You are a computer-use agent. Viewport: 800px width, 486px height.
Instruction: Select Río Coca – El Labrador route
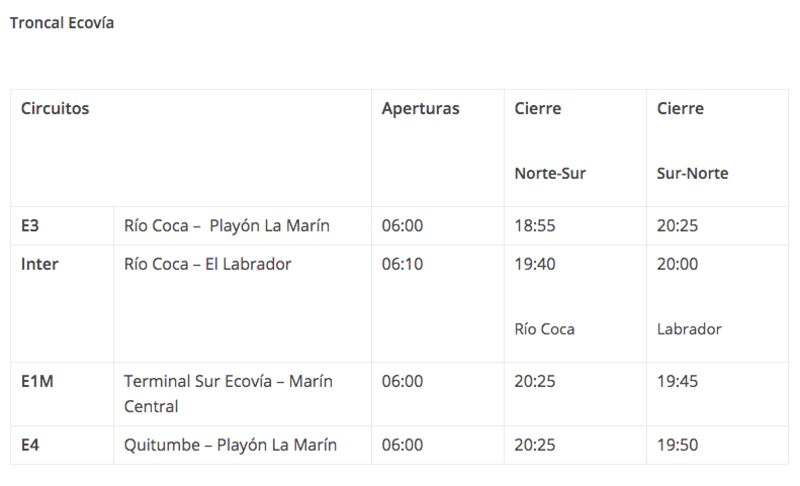[207, 264]
